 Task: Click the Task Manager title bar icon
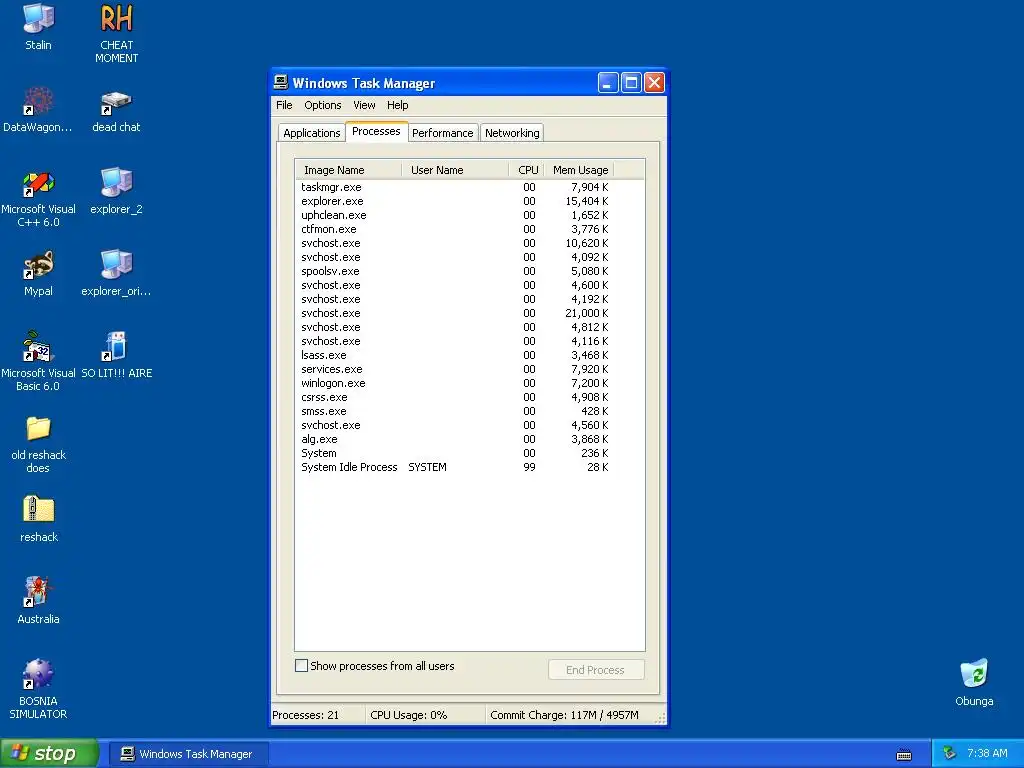coord(281,82)
